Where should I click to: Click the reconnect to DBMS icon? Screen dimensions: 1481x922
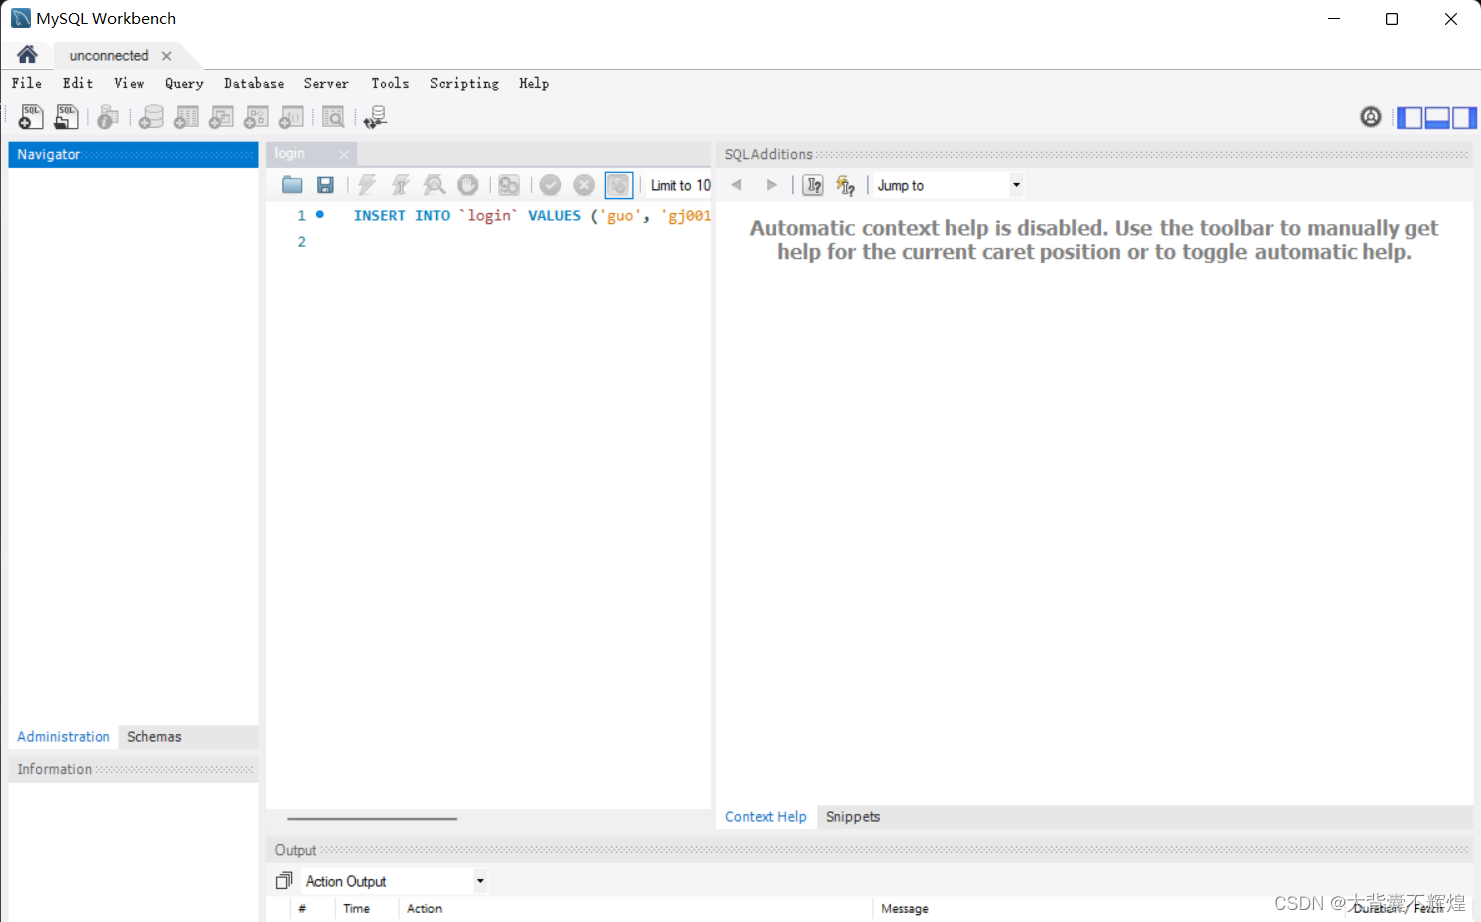click(x=375, y=117)
